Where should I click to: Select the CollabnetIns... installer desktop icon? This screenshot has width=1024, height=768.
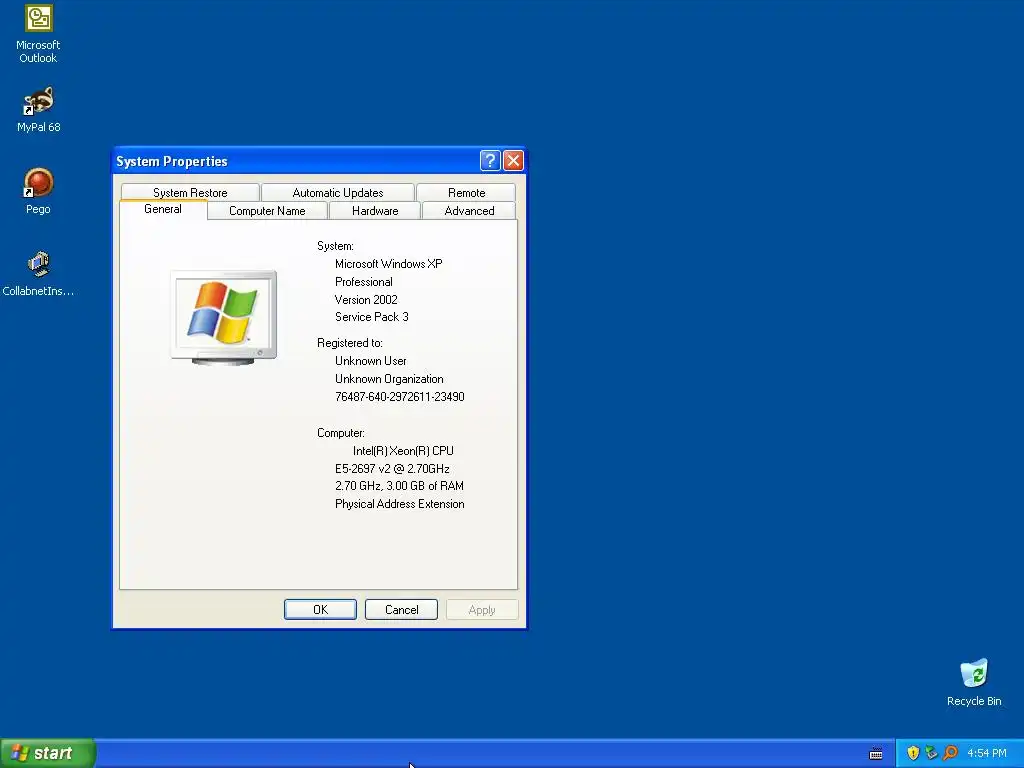point(38,274)
